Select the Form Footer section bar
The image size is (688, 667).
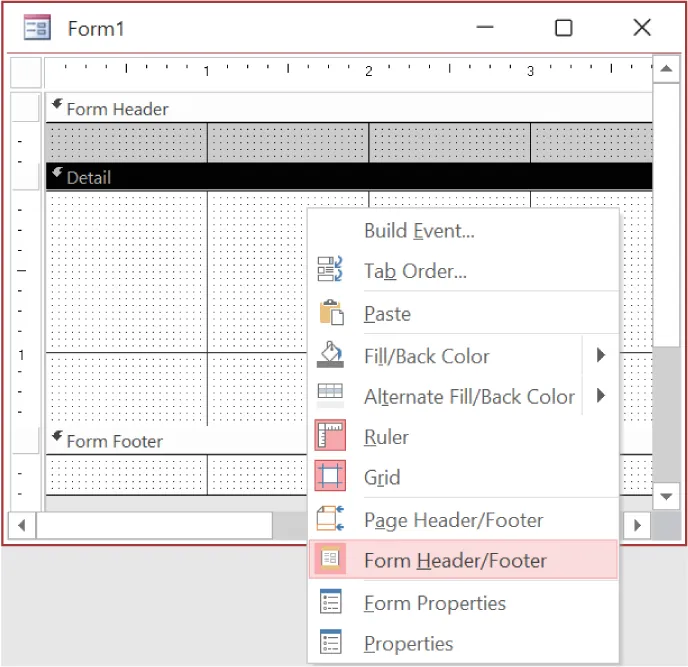[180, 441]
